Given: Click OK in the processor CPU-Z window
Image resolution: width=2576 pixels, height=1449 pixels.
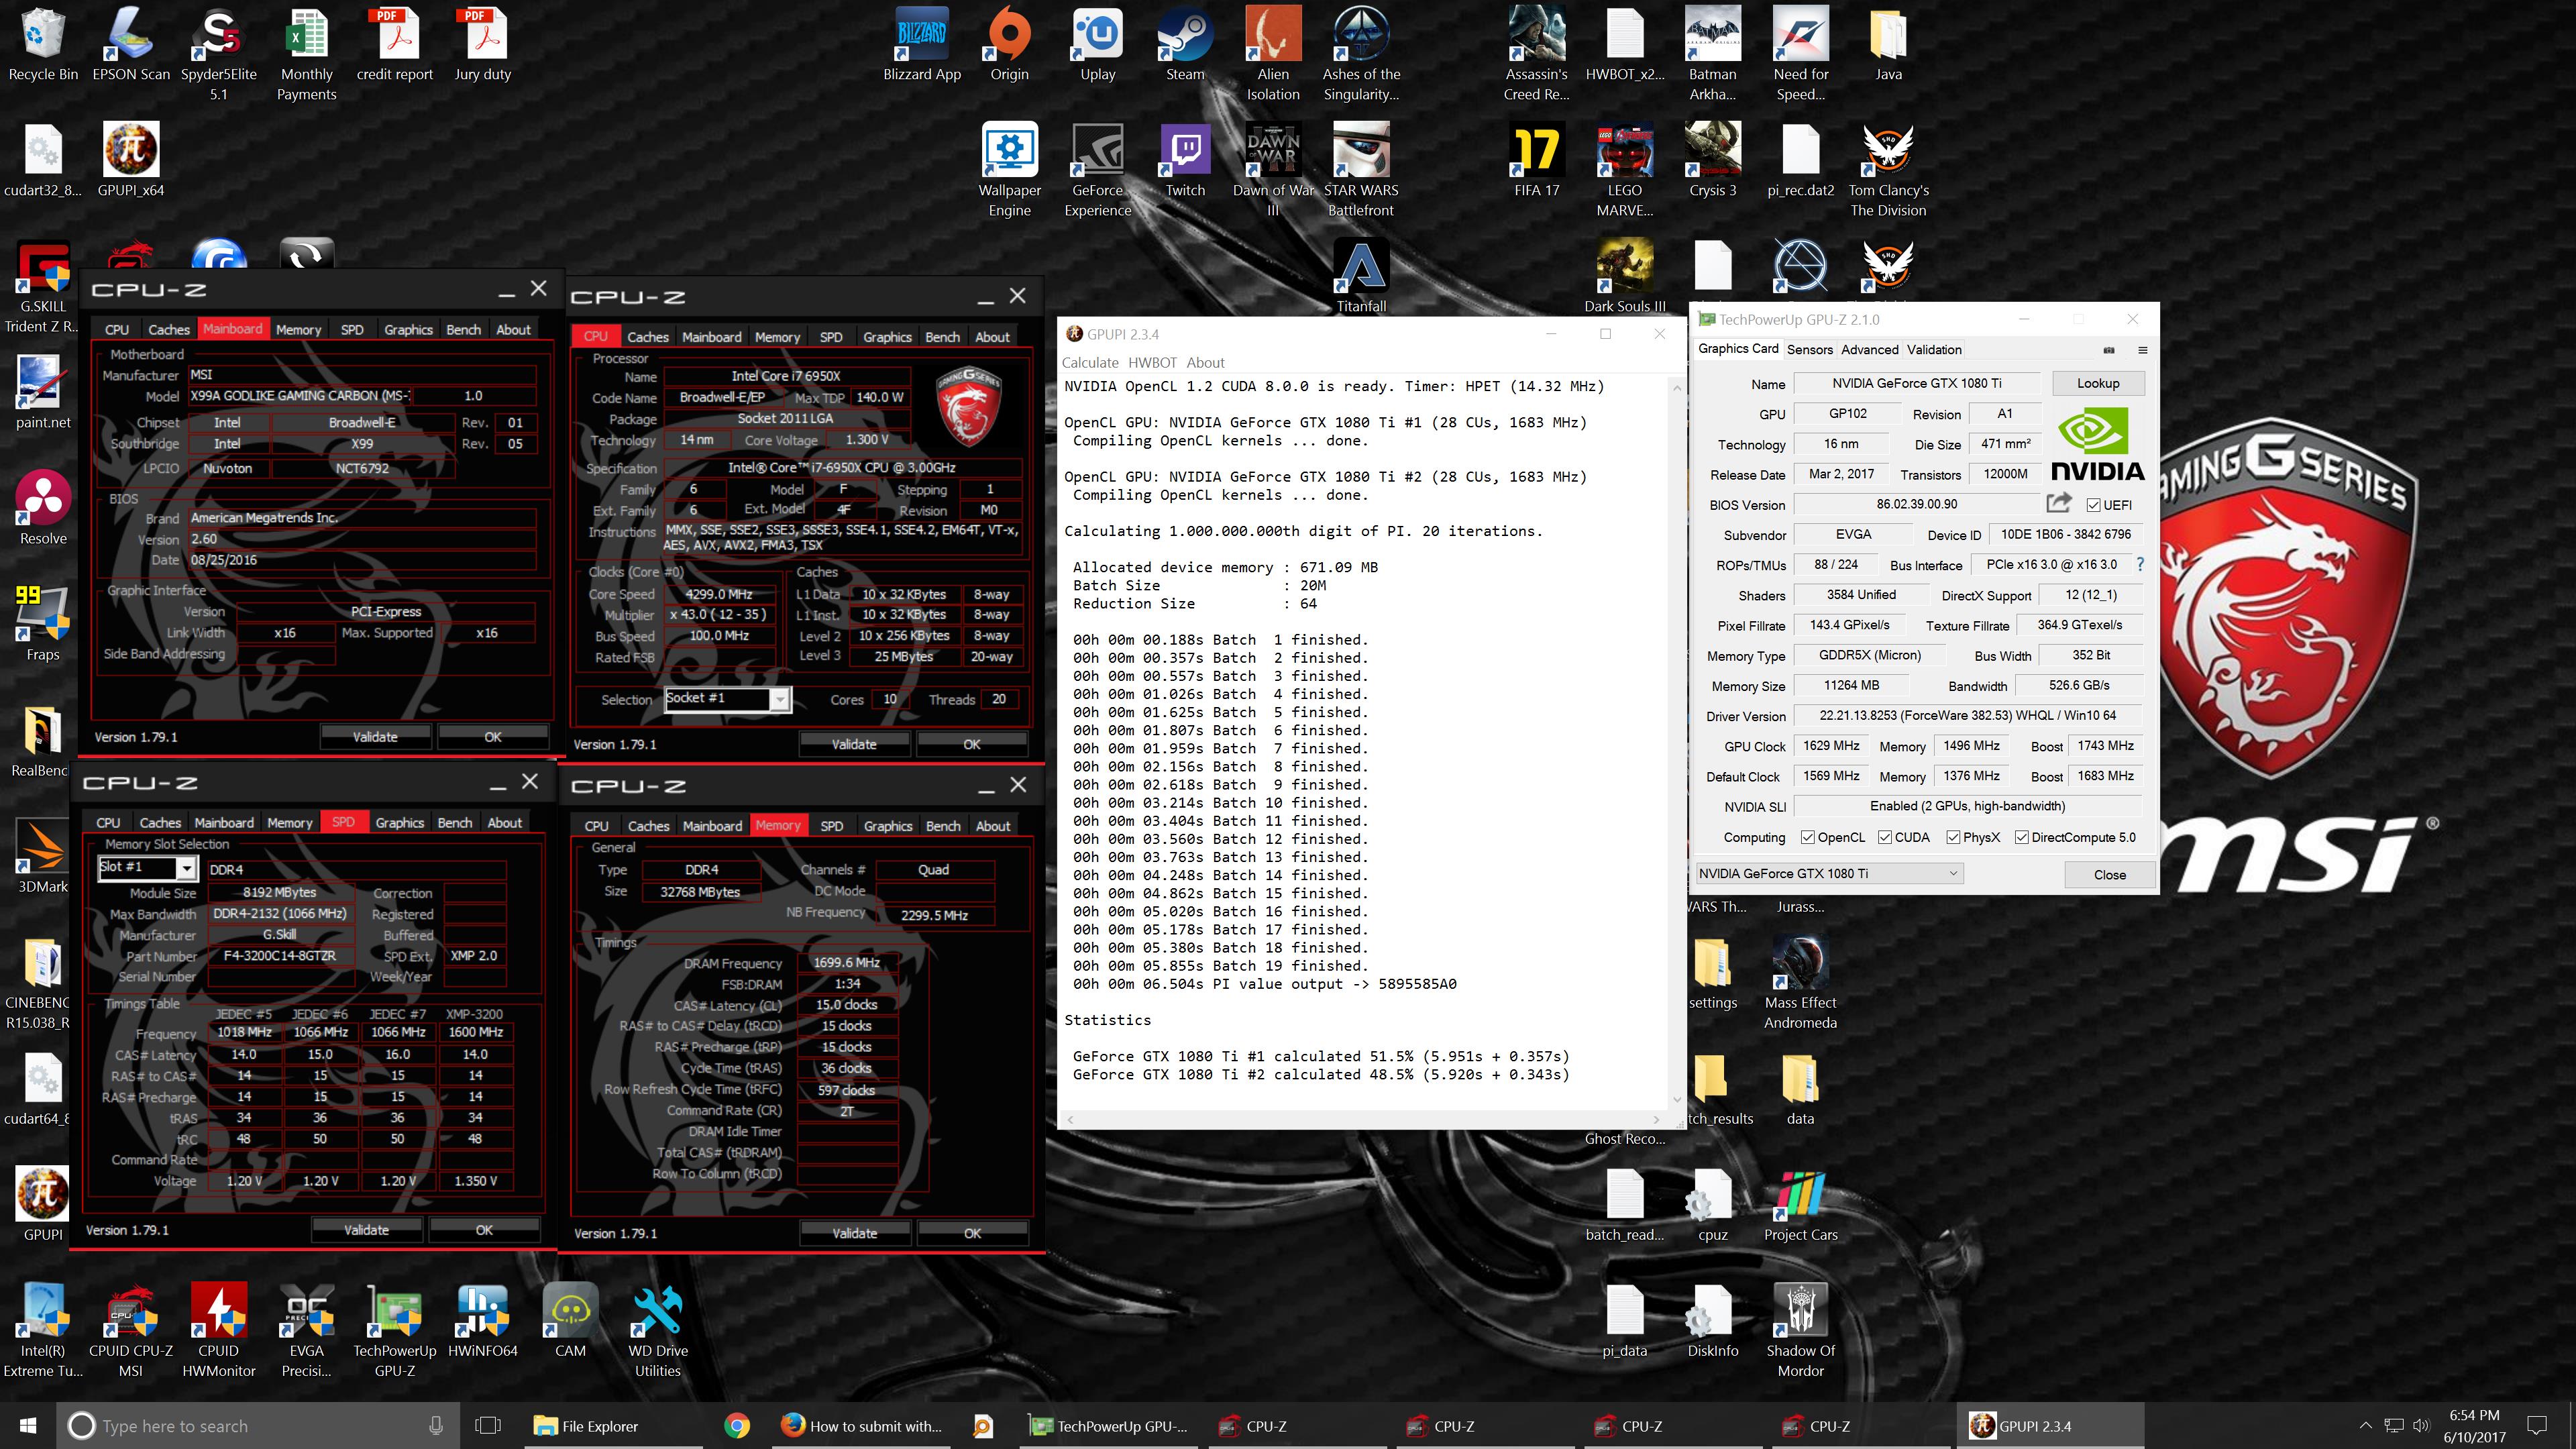Looking at the screenshot, I should pyautogui.click(x=971, y=744).
